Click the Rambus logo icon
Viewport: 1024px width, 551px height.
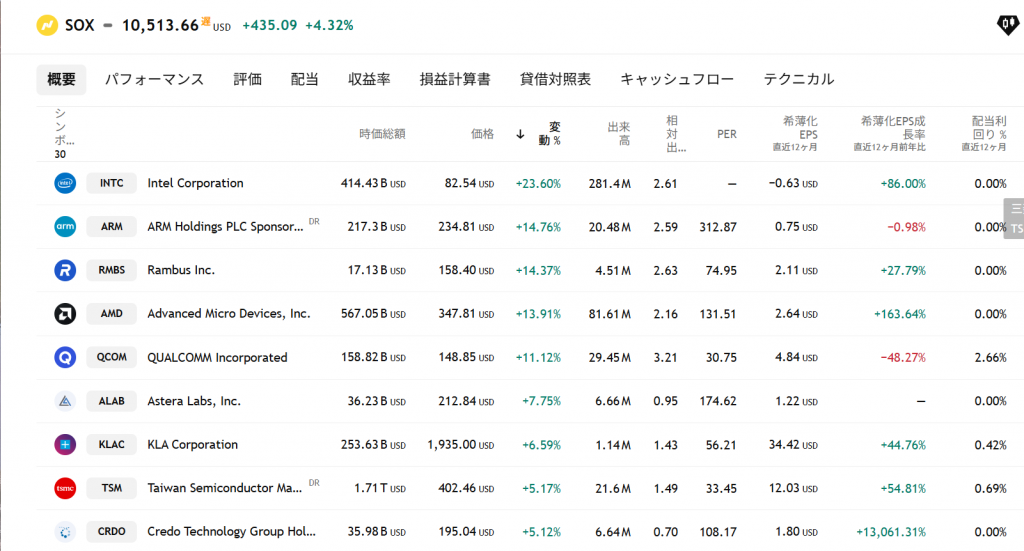click(x=65, y=270)
